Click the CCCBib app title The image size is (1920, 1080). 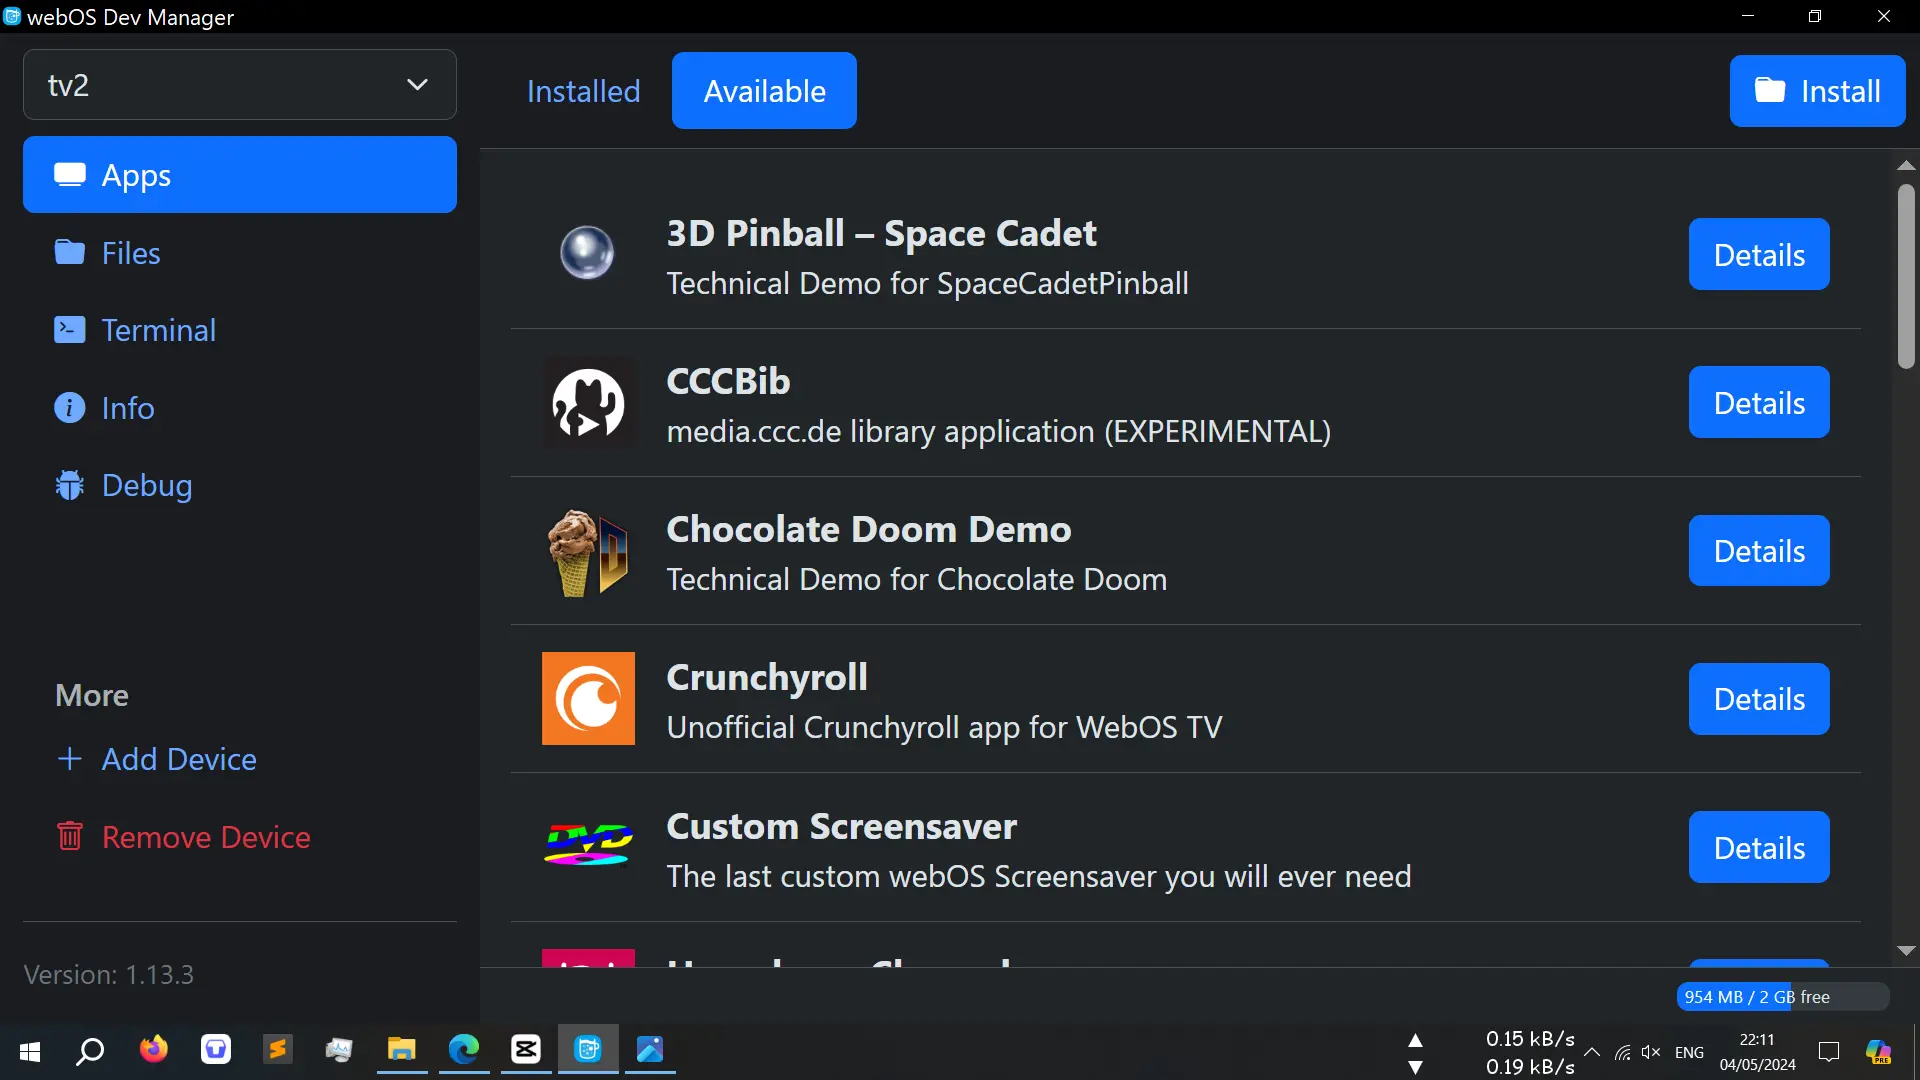(728, 381)
